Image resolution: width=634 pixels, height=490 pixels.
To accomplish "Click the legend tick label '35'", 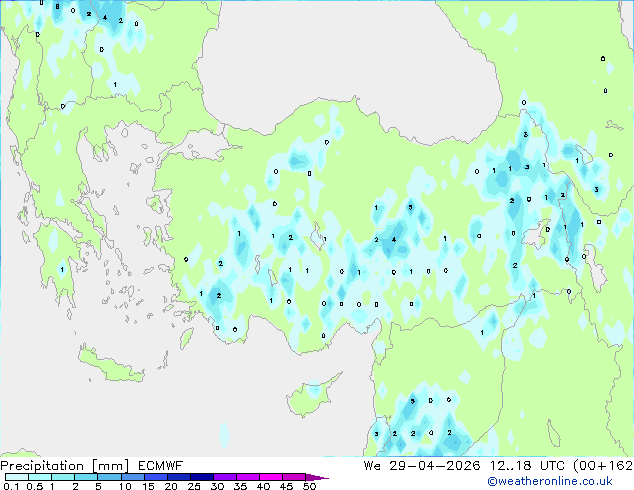I will (x=240, y=486).
